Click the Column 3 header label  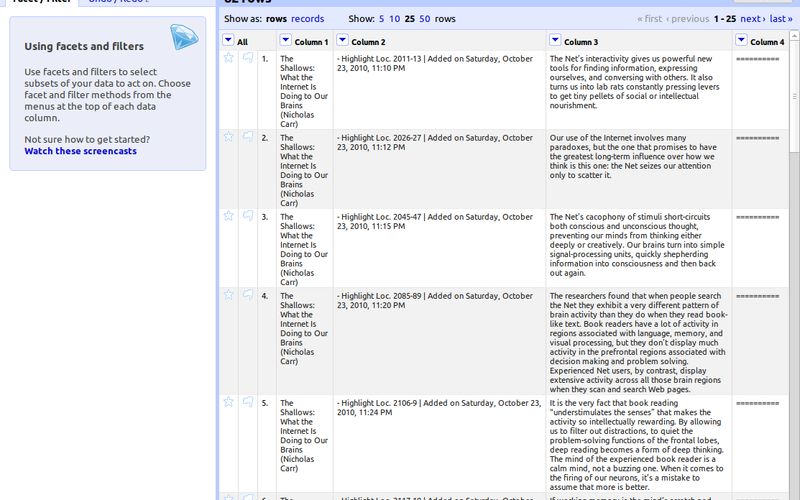click(581, 42)
